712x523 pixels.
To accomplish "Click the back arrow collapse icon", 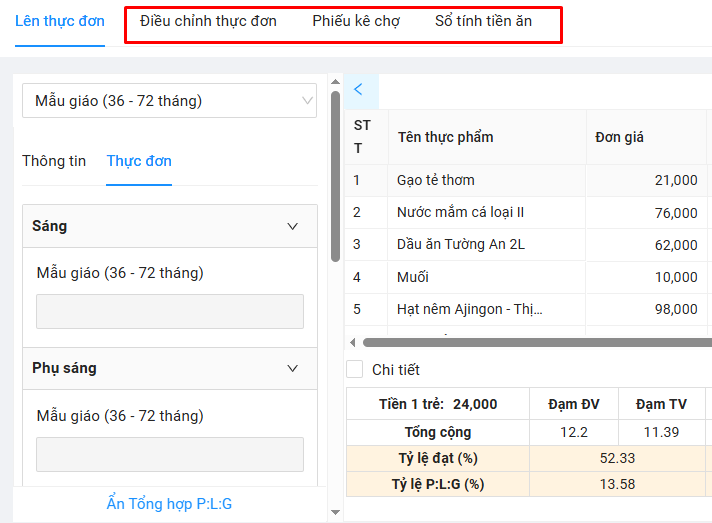I will 359,90.
